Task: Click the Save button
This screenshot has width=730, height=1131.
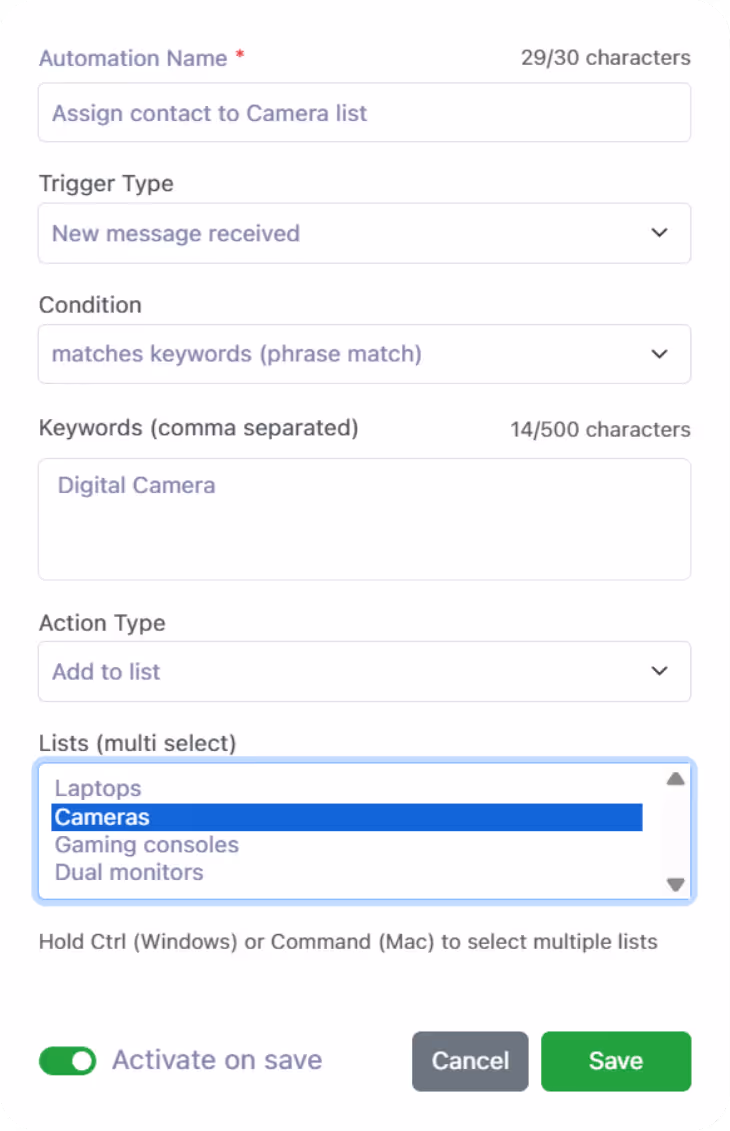Action: (x=615, y=1060)
